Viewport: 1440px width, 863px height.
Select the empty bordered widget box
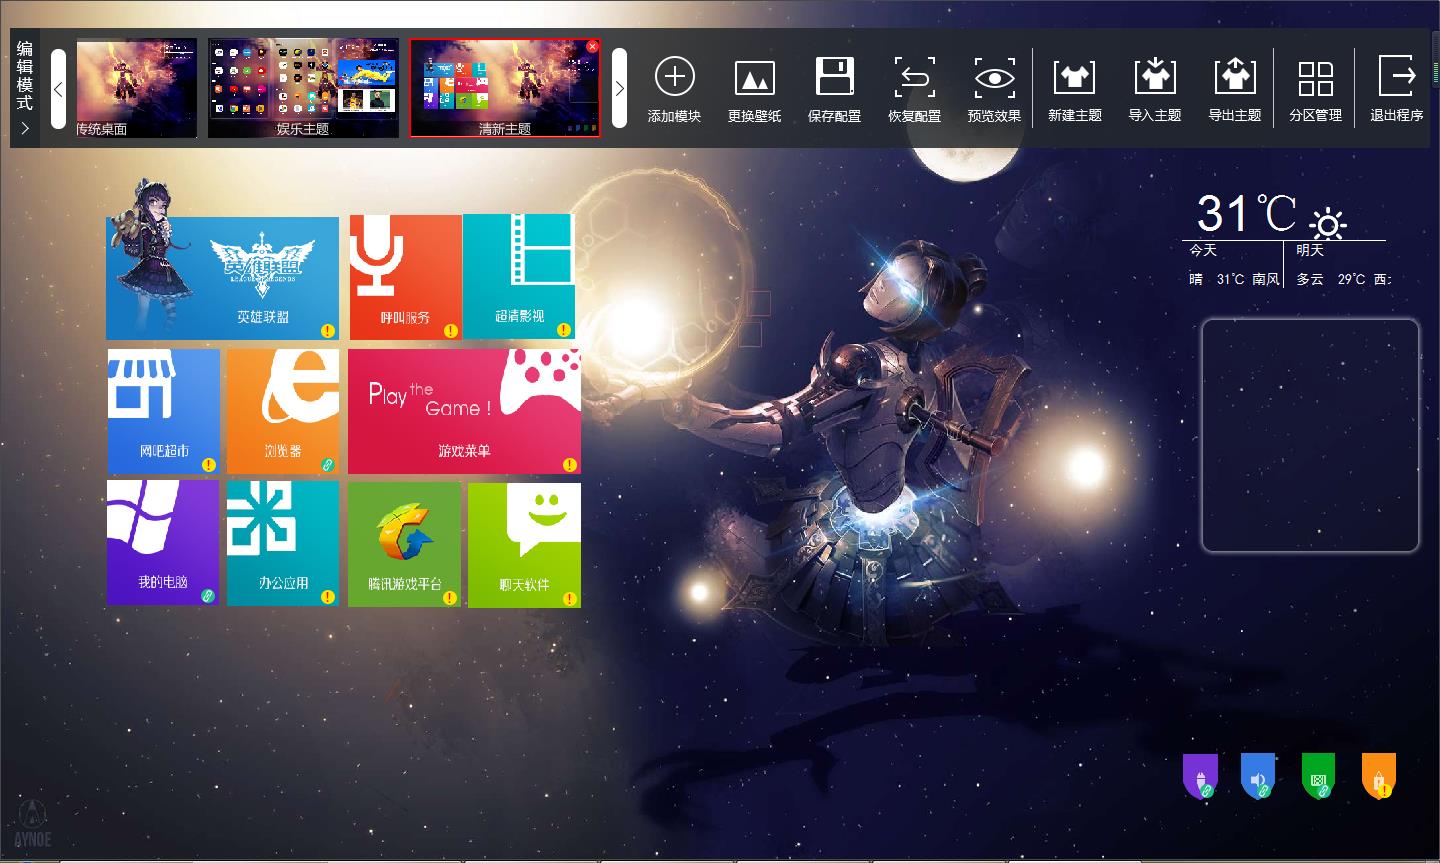point(1310,435)
